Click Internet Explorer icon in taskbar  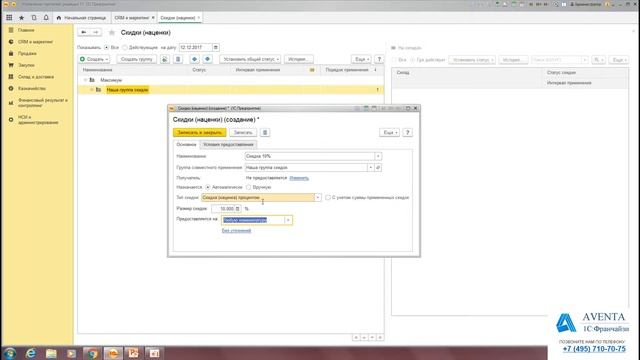pos(31,353)
